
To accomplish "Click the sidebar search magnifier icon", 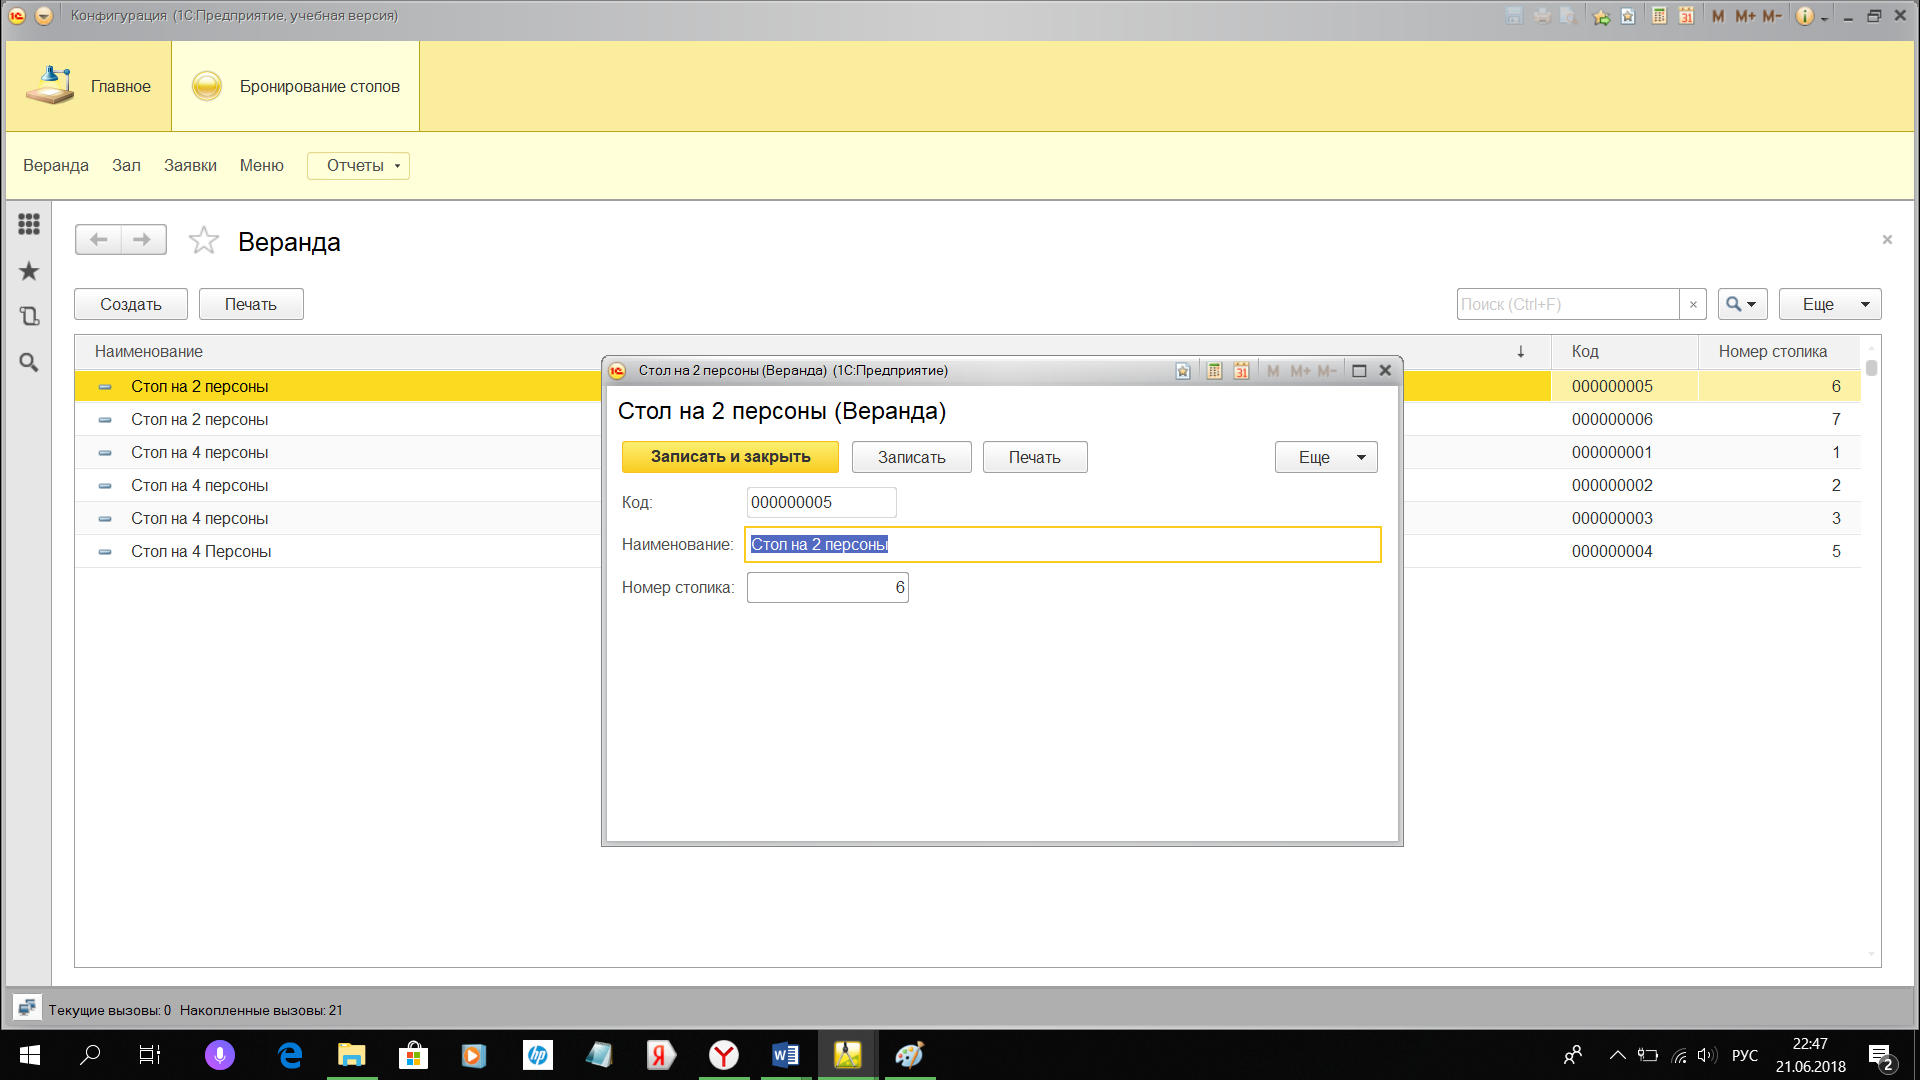I will tap(29, 362).
